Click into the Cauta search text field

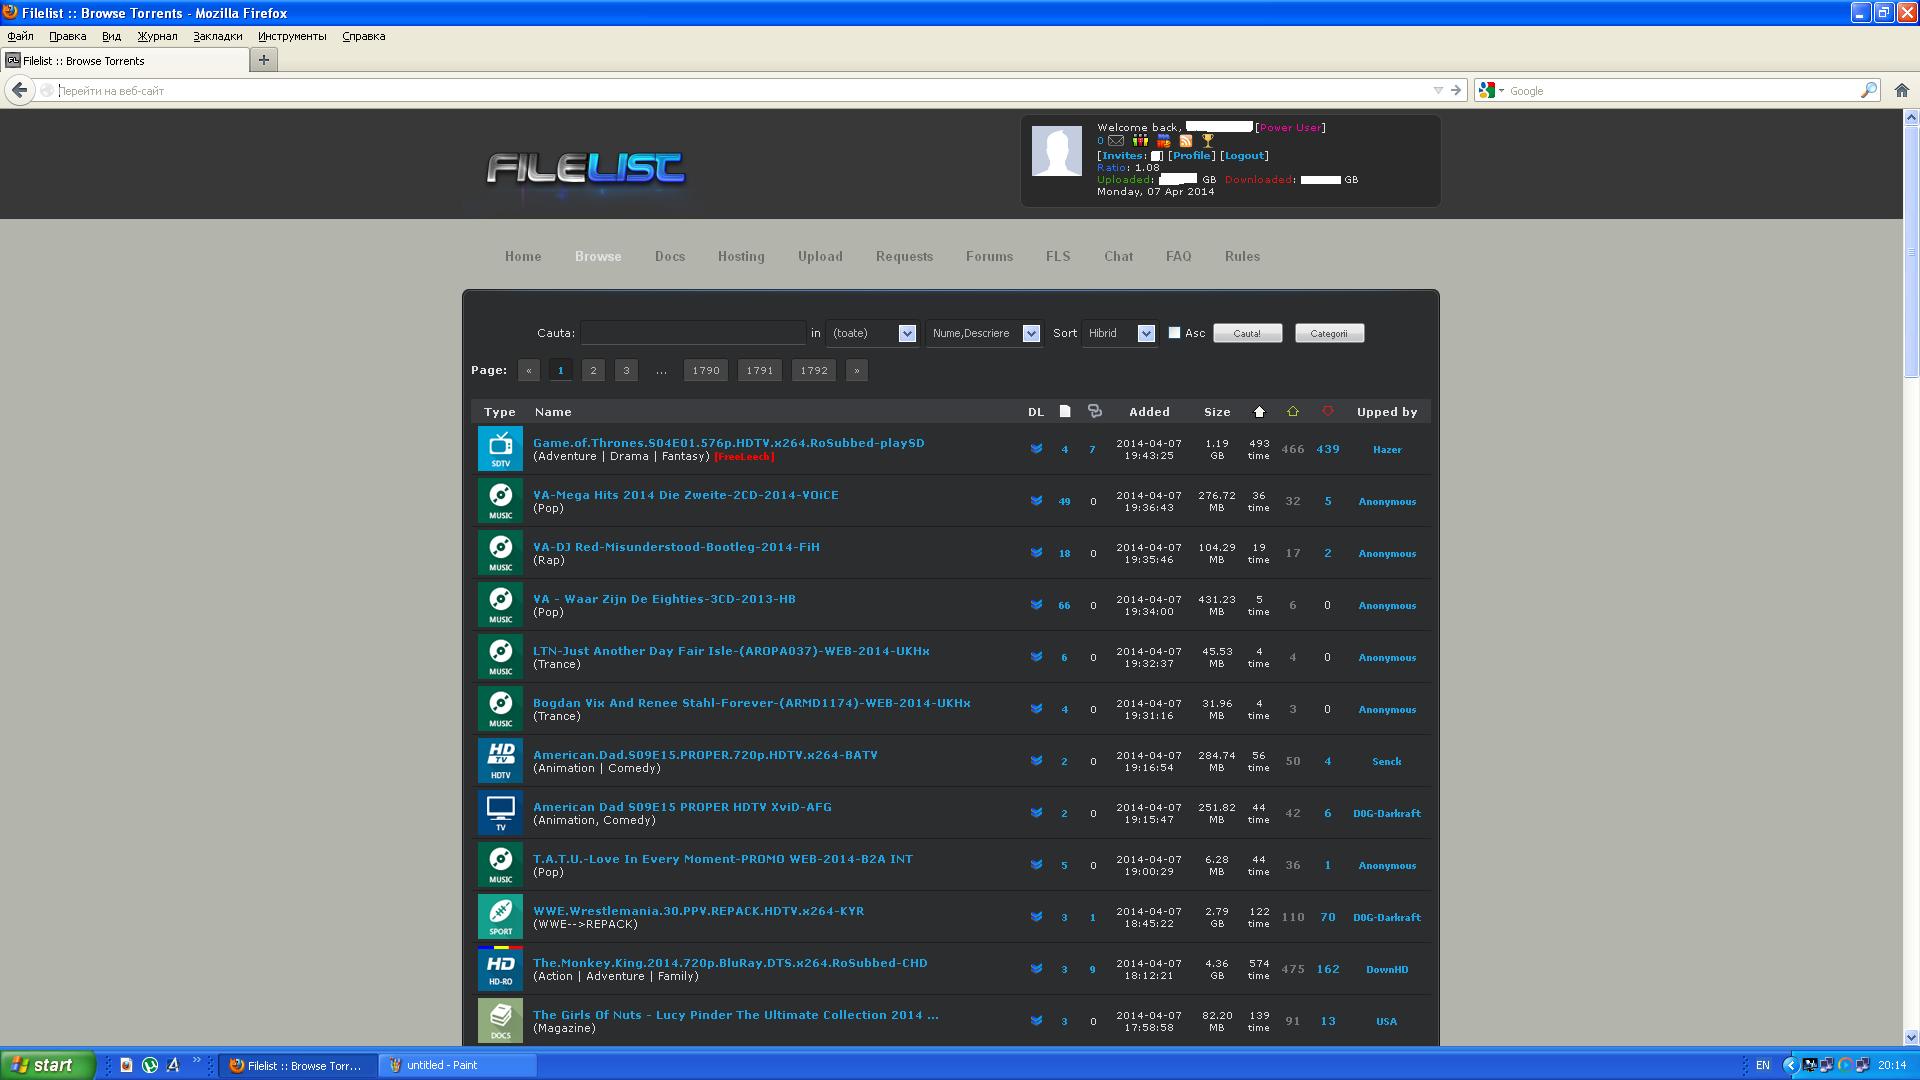[692, 333]
